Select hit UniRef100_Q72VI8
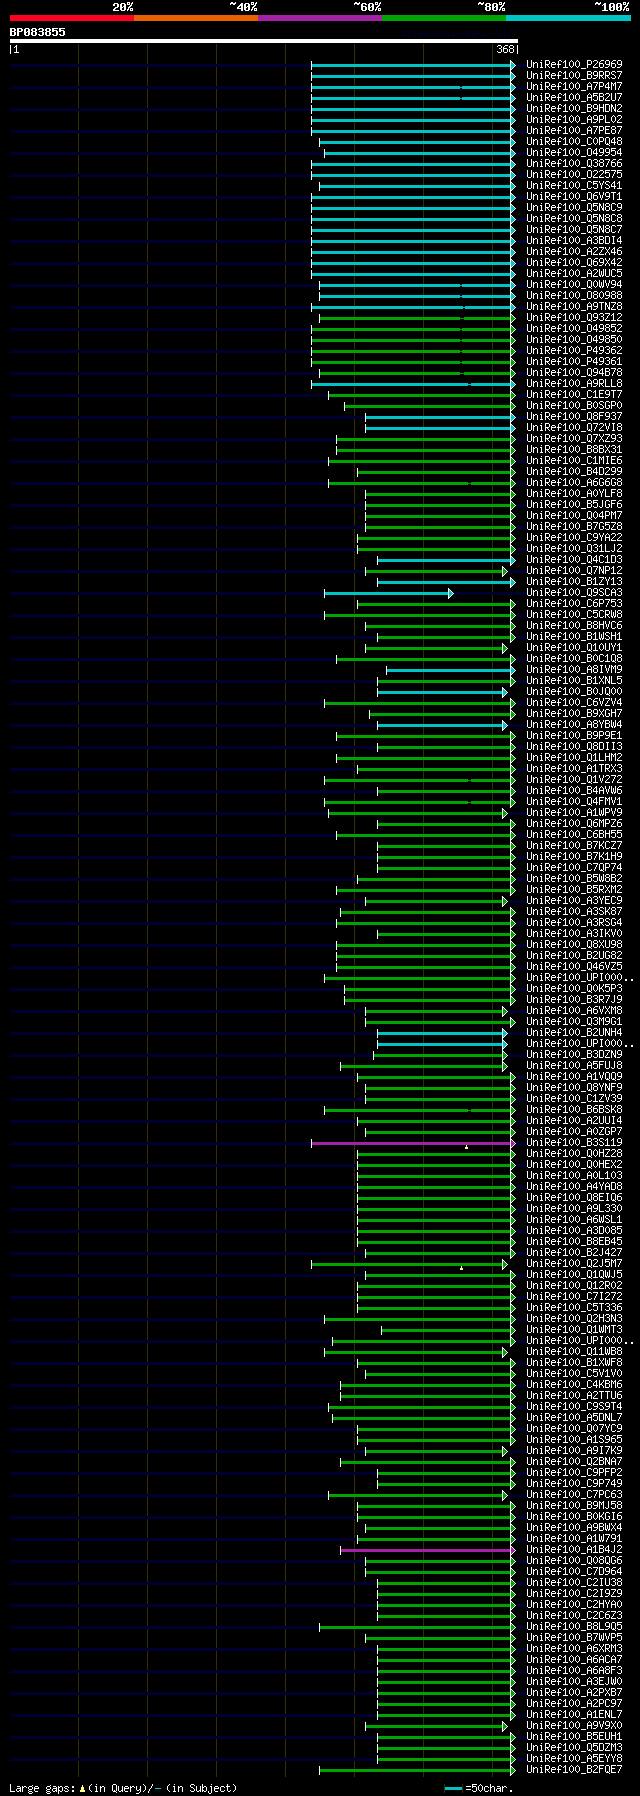This screenshot has width=640, height=1796. 574,428
